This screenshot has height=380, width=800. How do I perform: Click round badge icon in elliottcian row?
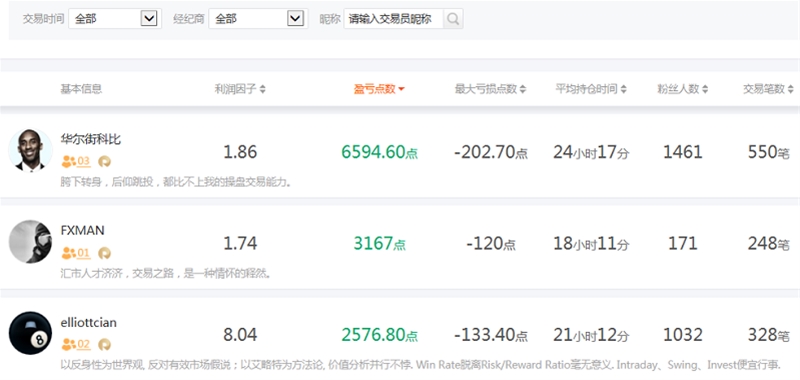coord(105,344)
